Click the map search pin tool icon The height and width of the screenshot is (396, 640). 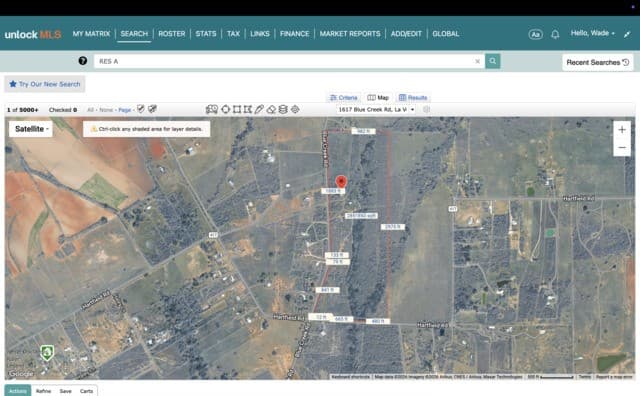coord(212,109)
